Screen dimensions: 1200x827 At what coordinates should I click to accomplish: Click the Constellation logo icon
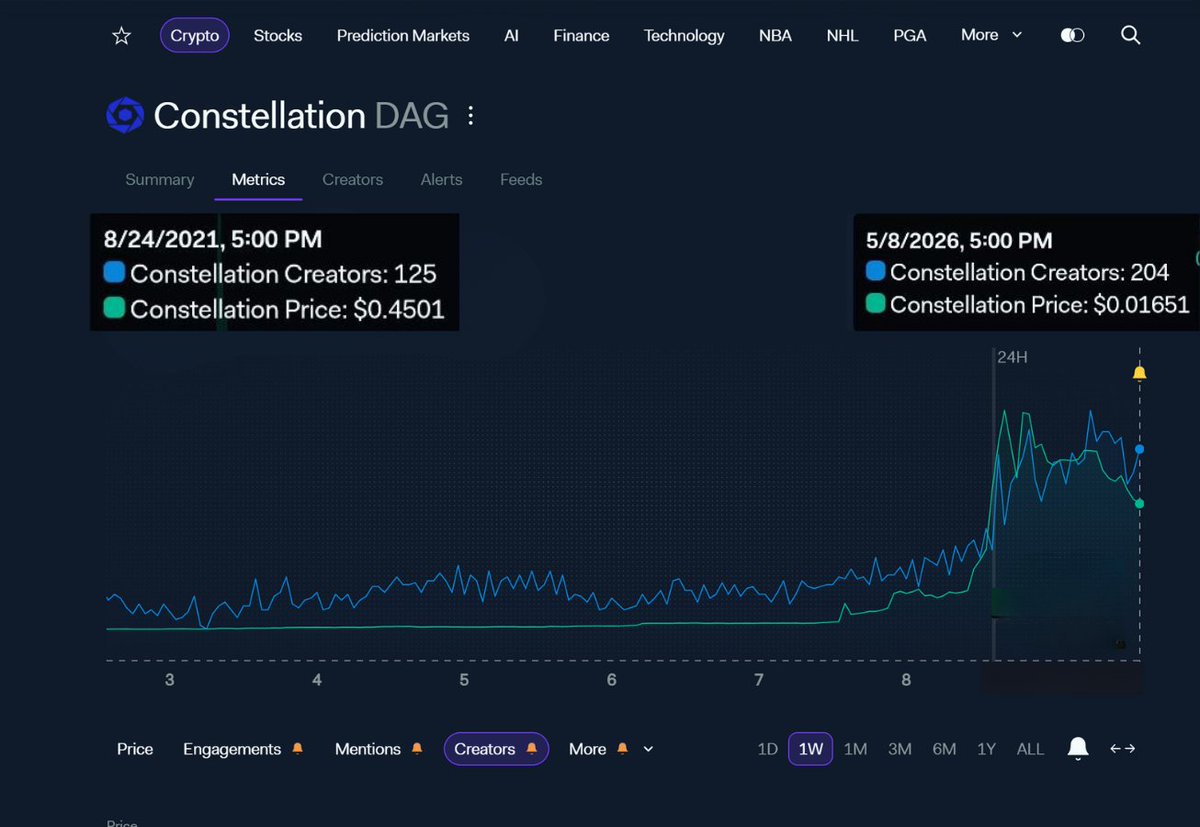[125, 116]
